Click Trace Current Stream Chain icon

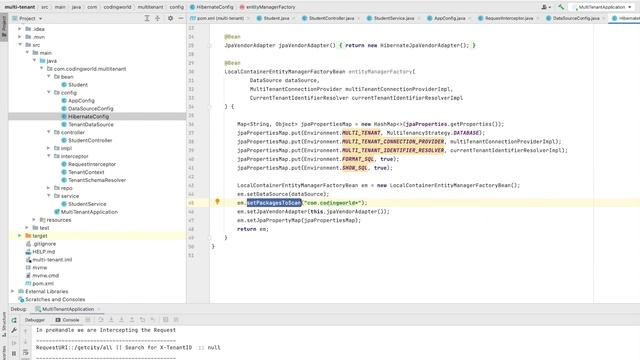(176, 320)
